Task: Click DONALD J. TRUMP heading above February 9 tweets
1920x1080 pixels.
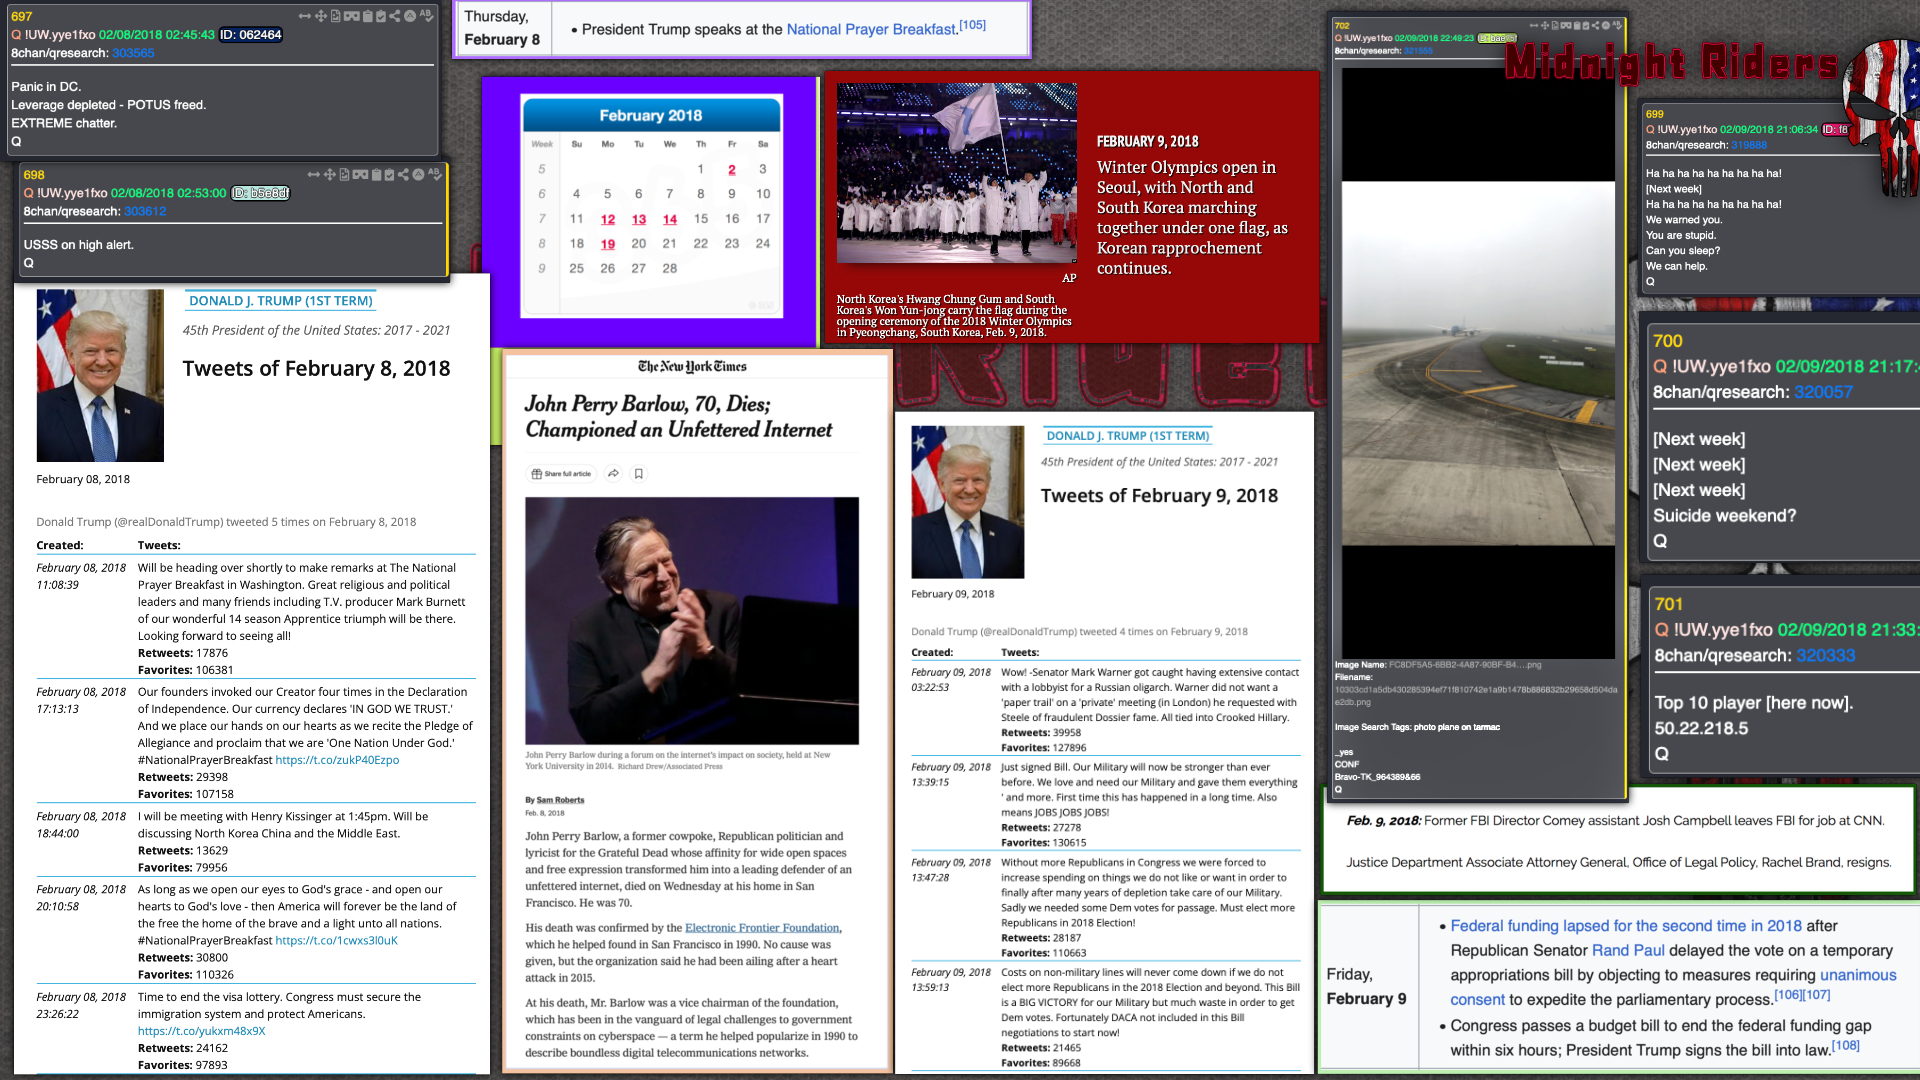Action: point(1128,436)
